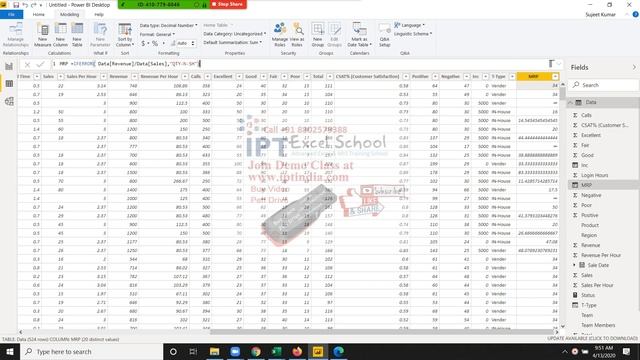
Task: Click the taskbar 'Type here to search' box
Action: coord(92,351)
